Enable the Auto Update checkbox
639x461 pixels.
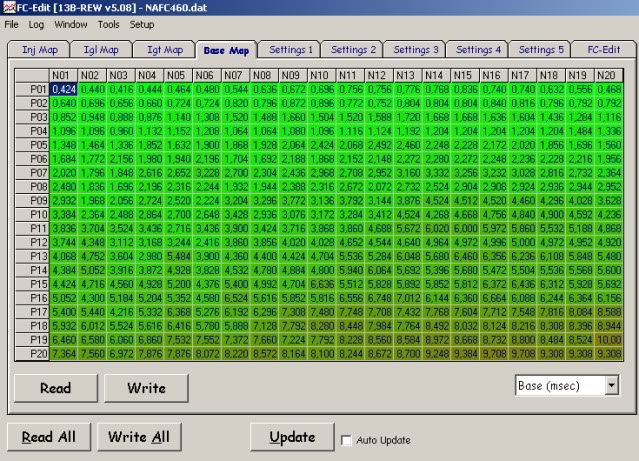tap(346, 440)
